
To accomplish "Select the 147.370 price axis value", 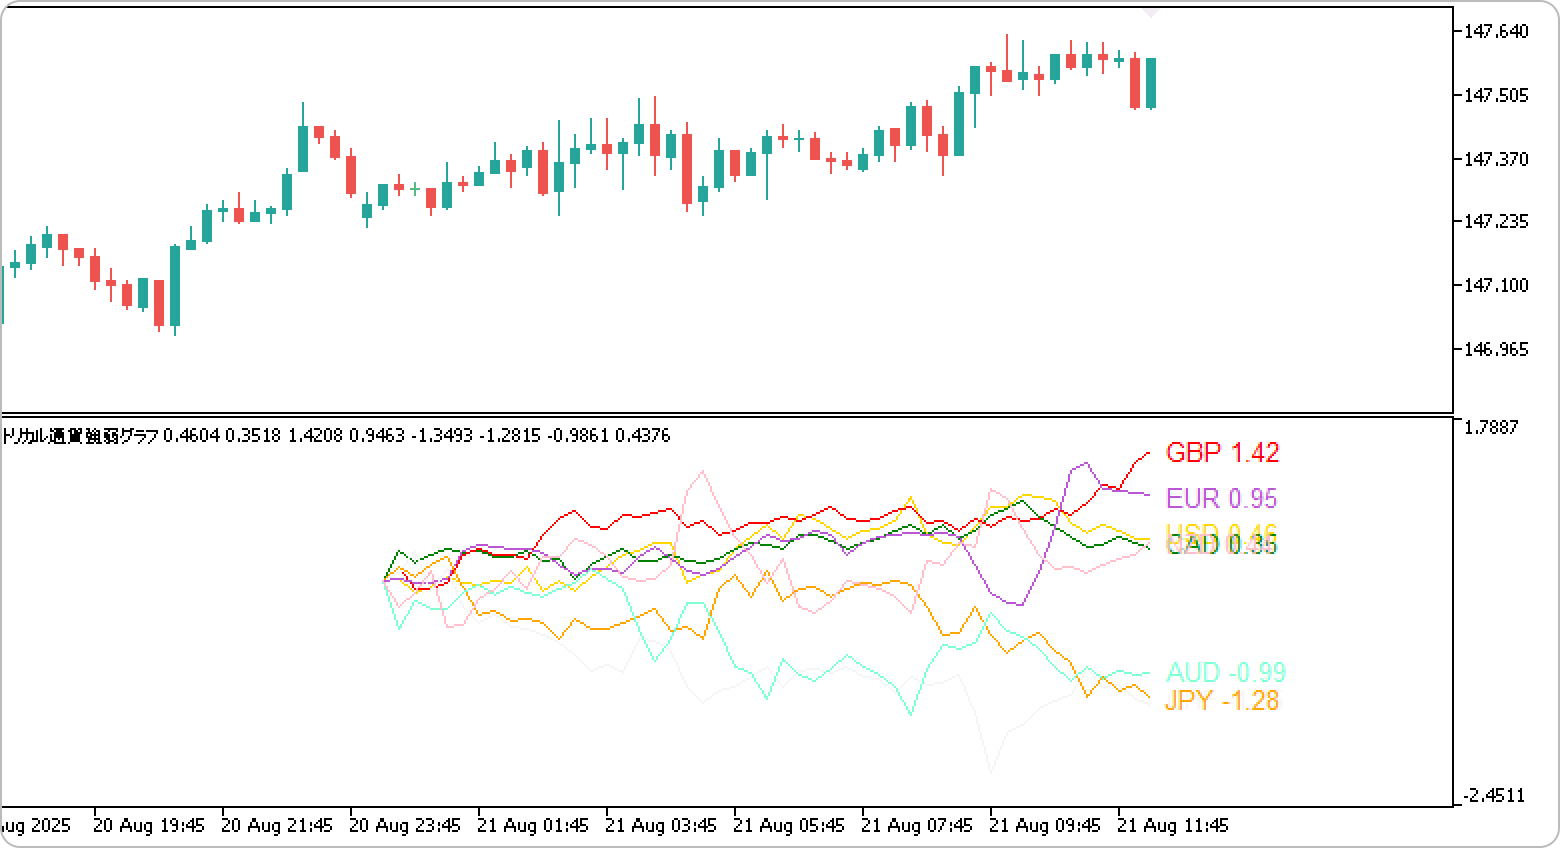I will [x=1496, y=159].
